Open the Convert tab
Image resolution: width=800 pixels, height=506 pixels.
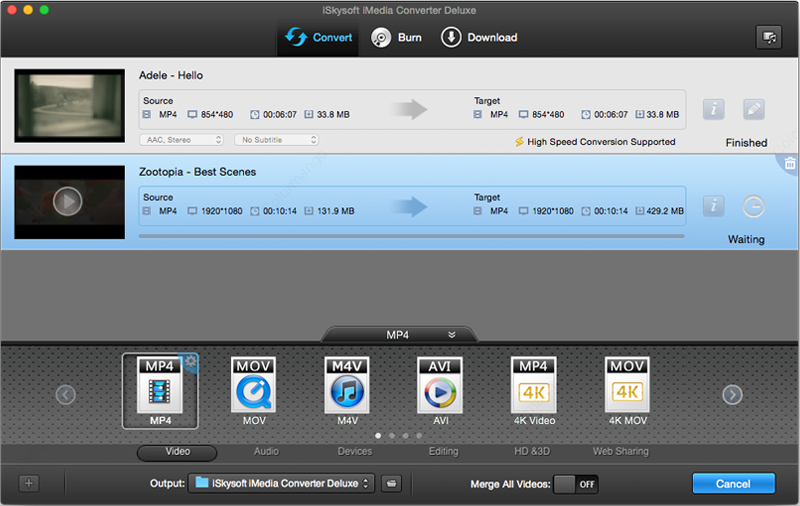(318, 37)
